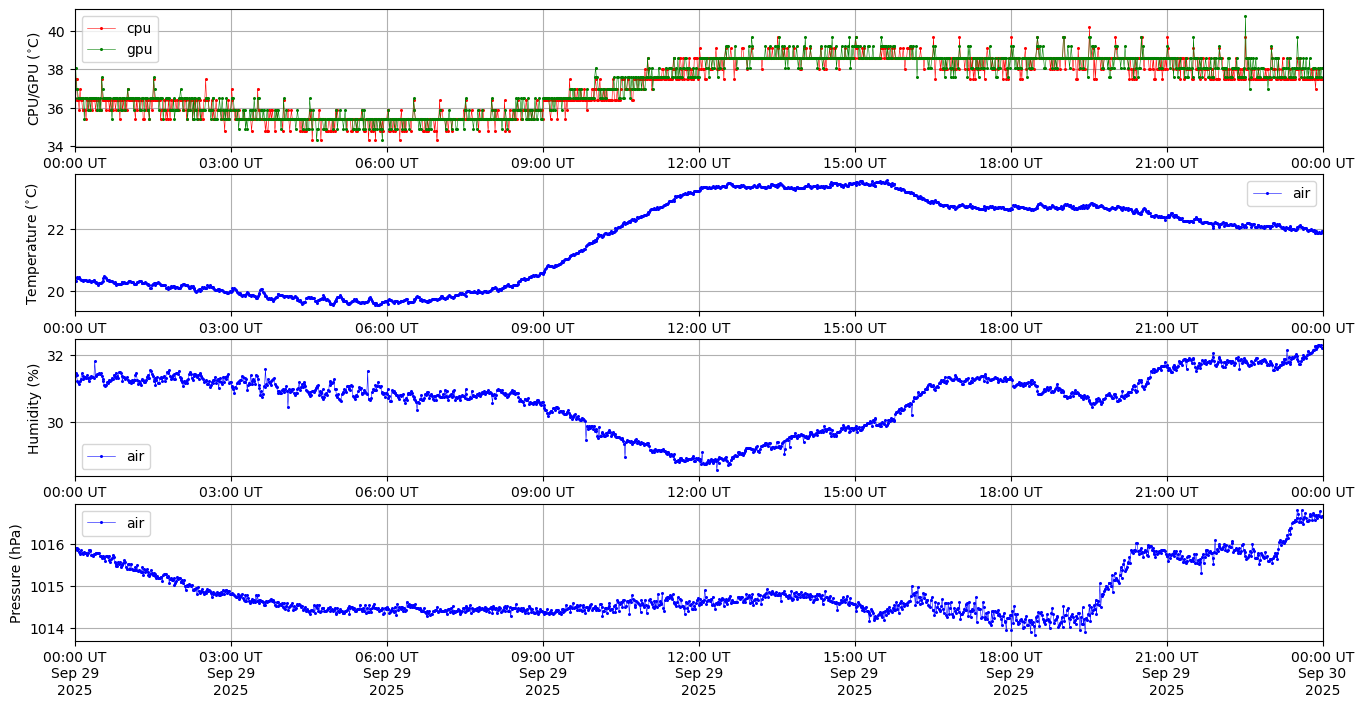The height and width of the screenshot is (707, 1364).
Task: Click the Temperature (°C) y-axis label
Action: point(32,243)
